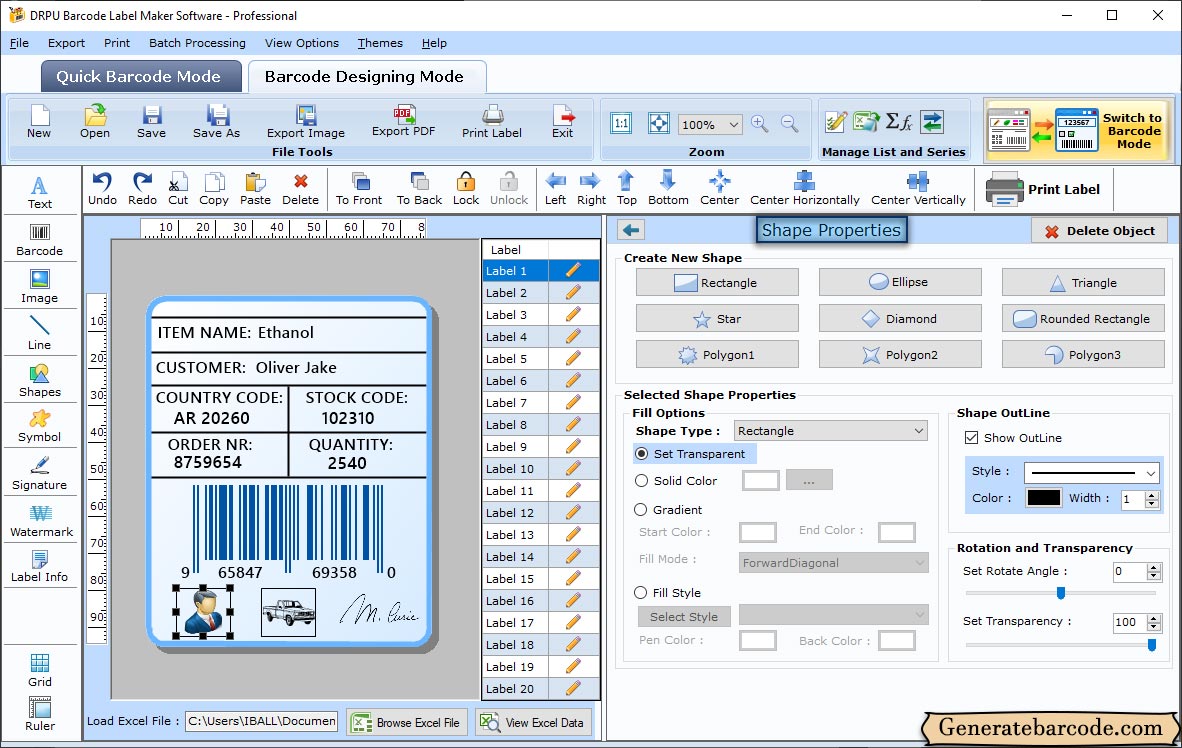Click the Lock icon
Viewport: 1182px width, 748px height.
tap(466, 189)
